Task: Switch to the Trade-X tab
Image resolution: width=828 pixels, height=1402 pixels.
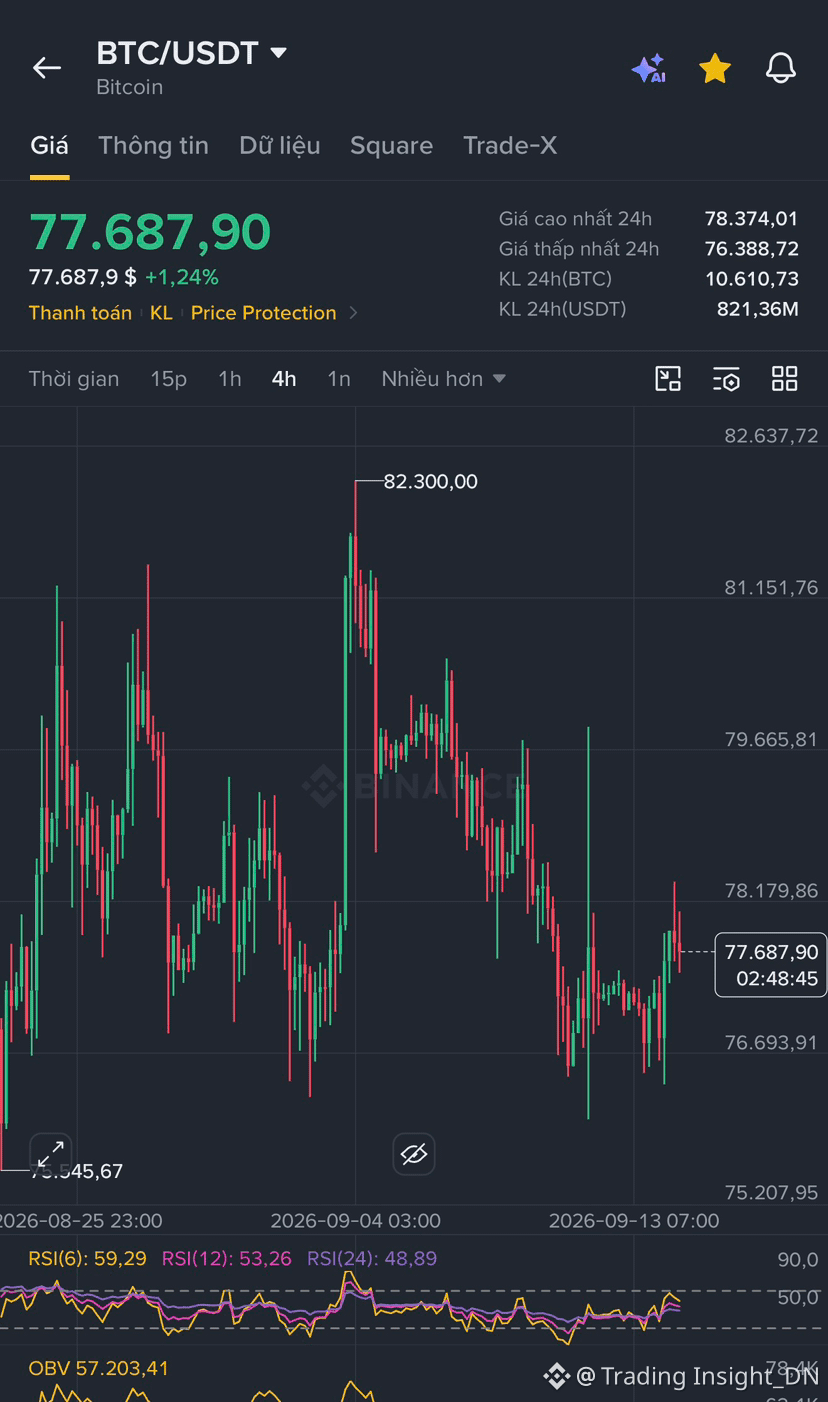Action: point(510,145)
